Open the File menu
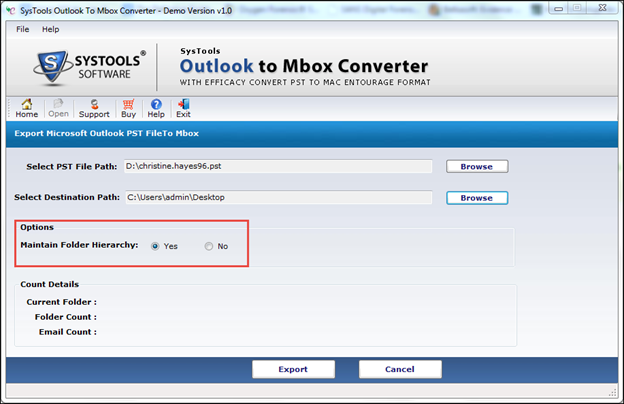 (23, 29)
